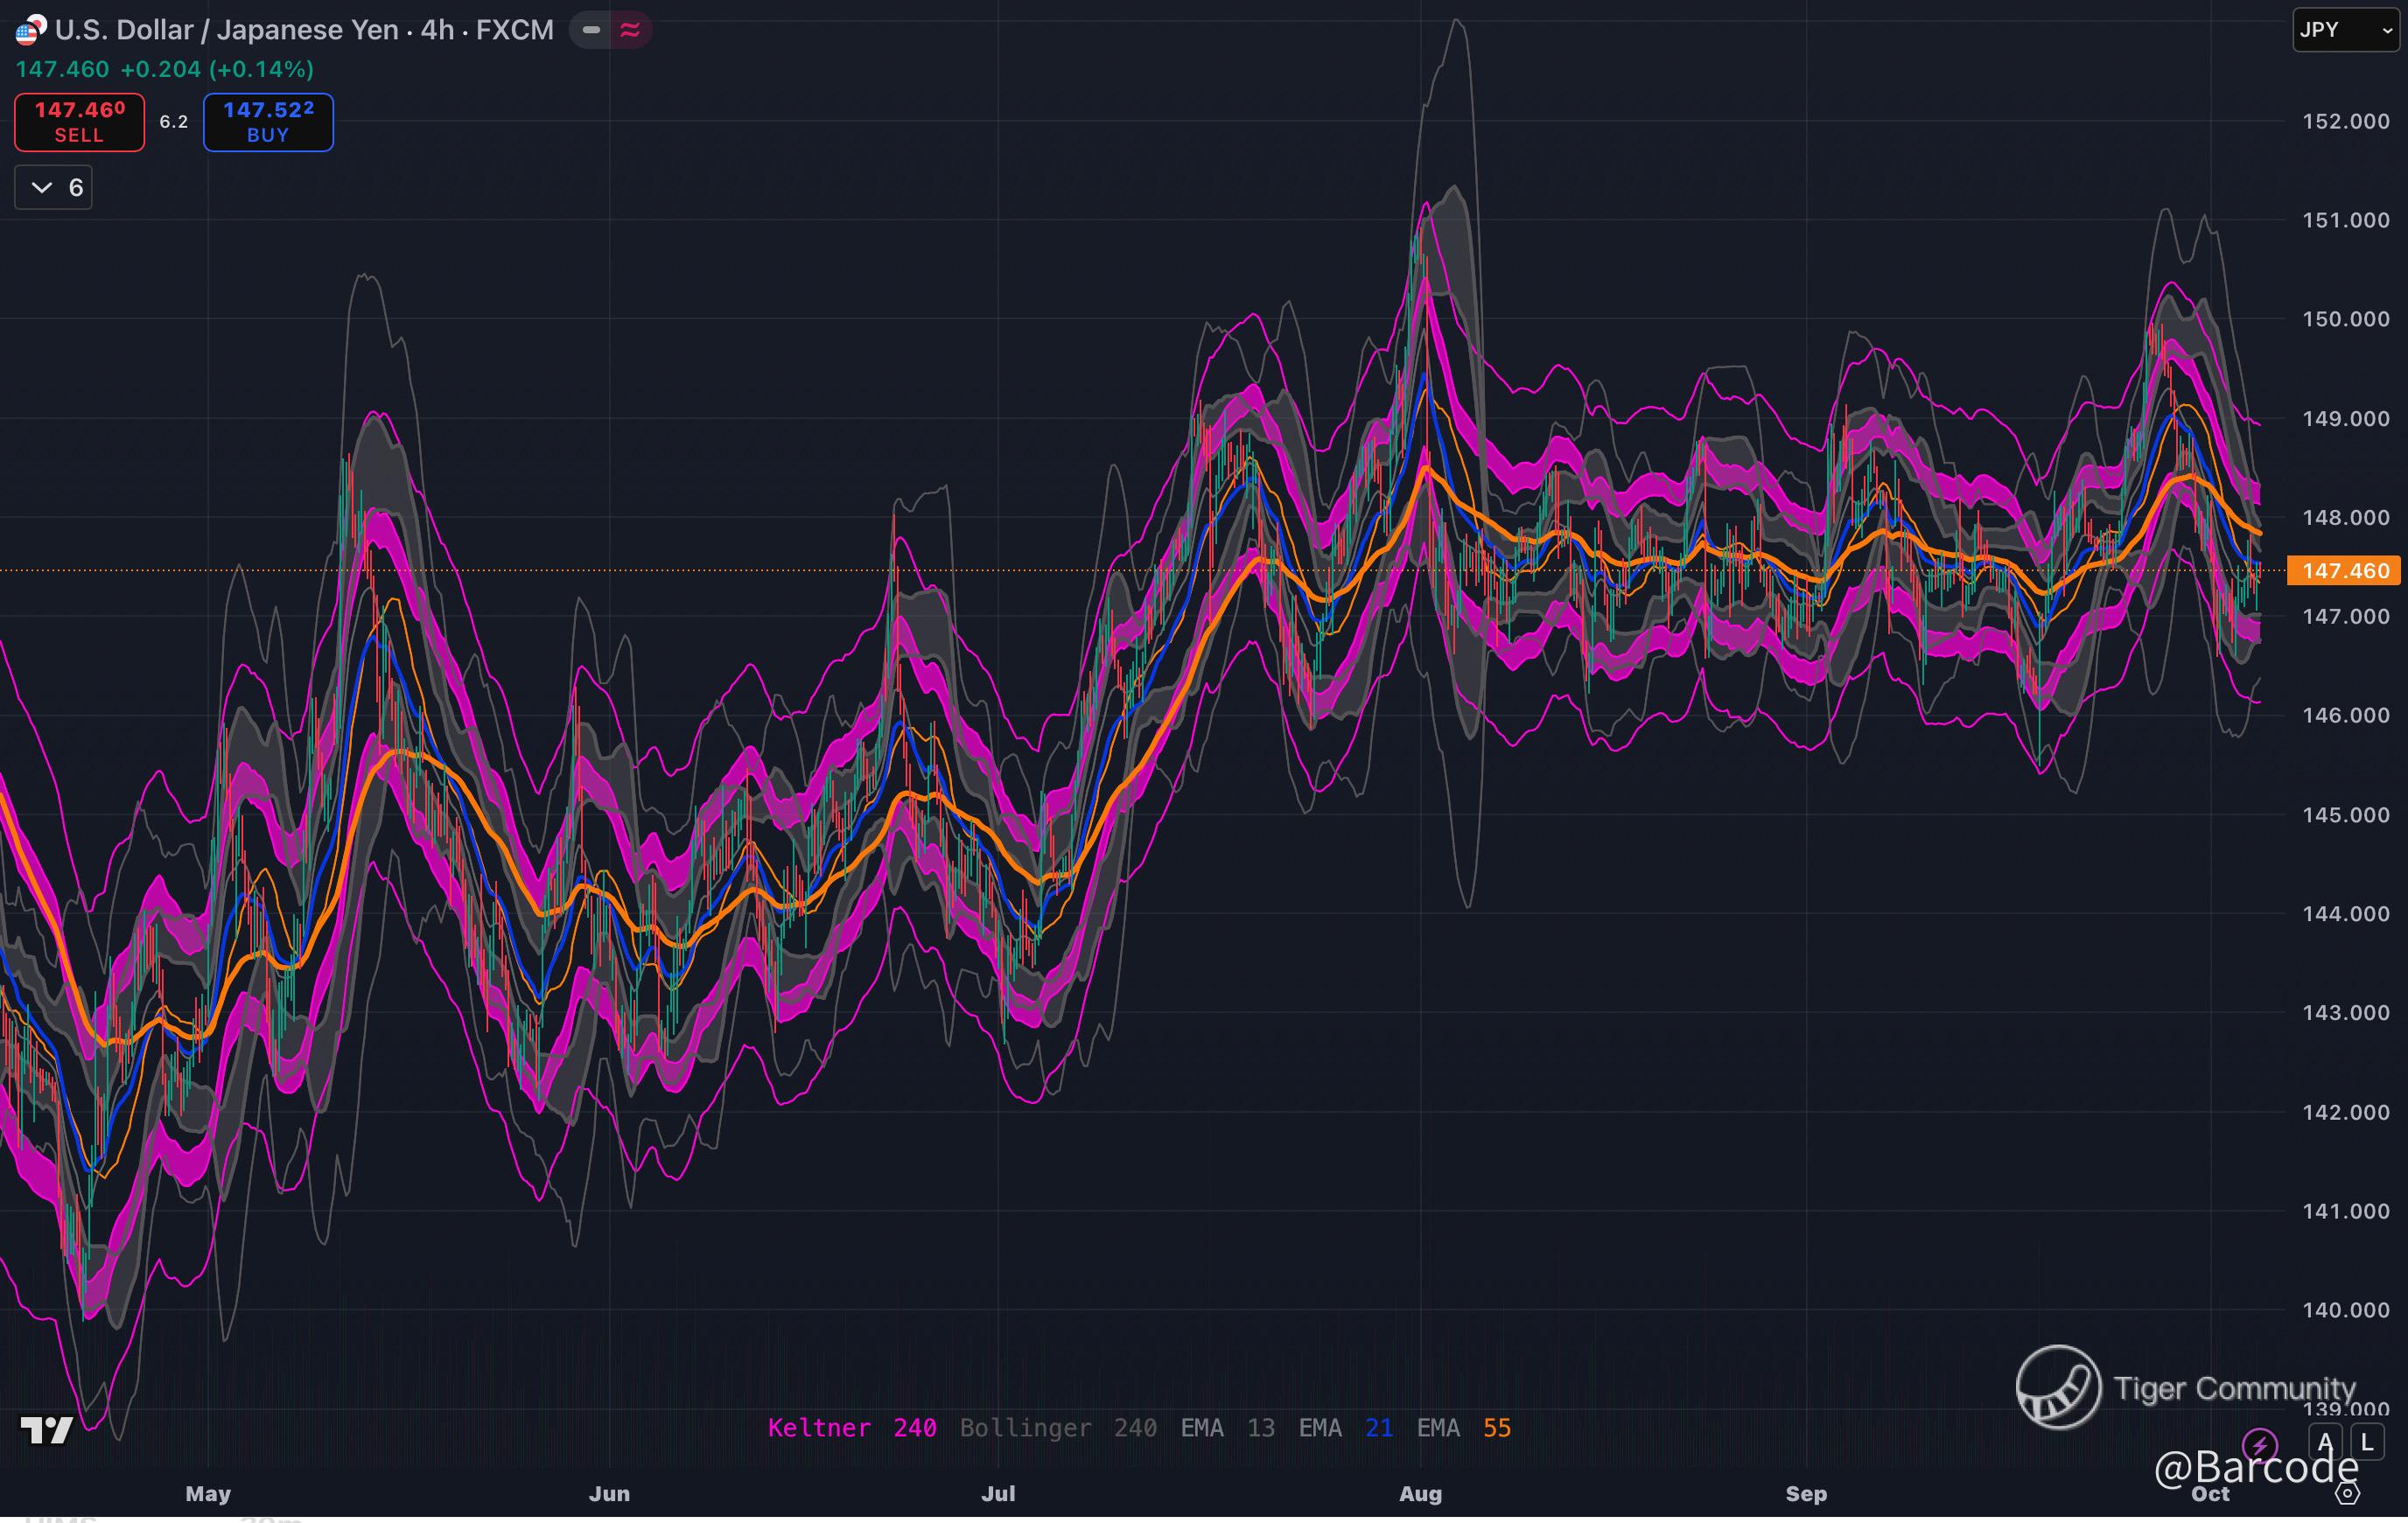2408x1523 pixels.
Task: Click the purple lightning bolt icon
Action: [2259, 1444]
